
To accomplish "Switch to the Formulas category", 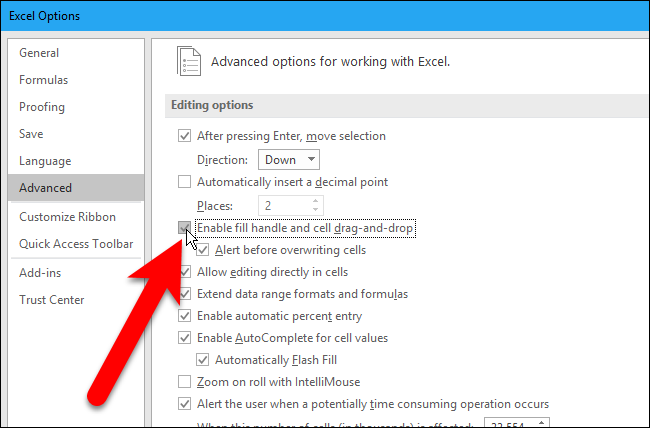I will [x=43, y=80].
